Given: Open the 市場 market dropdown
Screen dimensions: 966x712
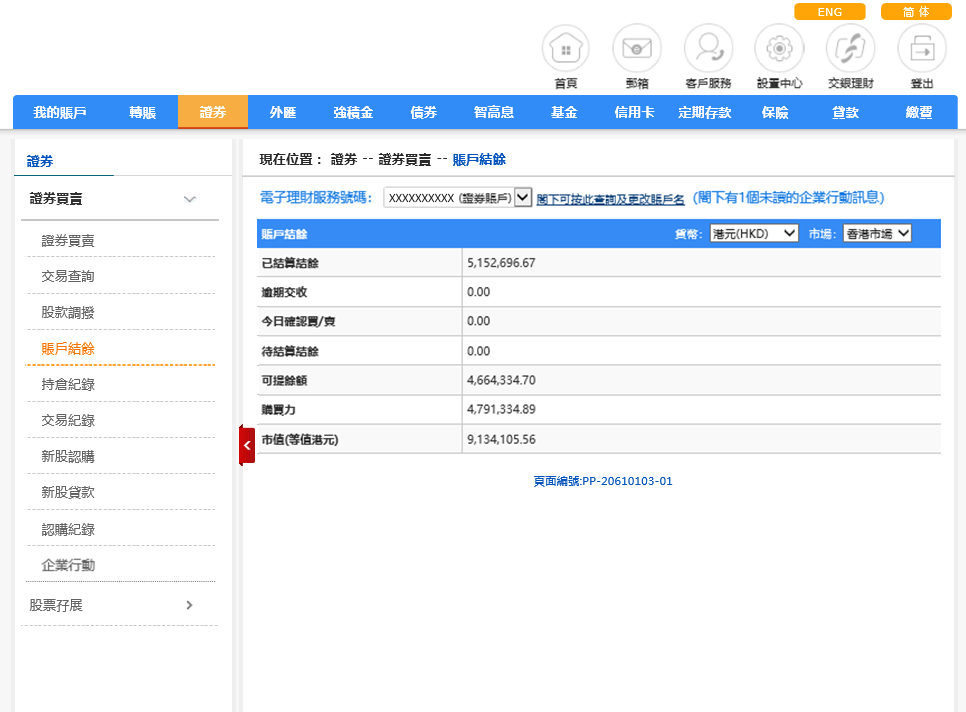Looking at the screenshot, I should coord(877,233).
